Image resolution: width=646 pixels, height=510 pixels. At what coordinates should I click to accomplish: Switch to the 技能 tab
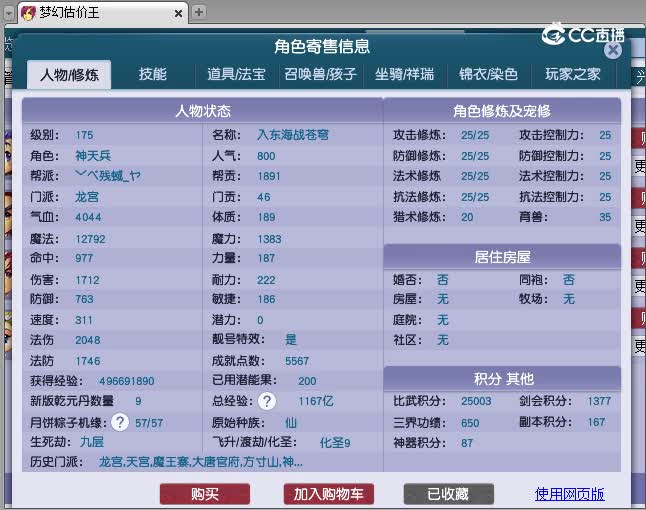pyautogui.click(x=153, y=74)
